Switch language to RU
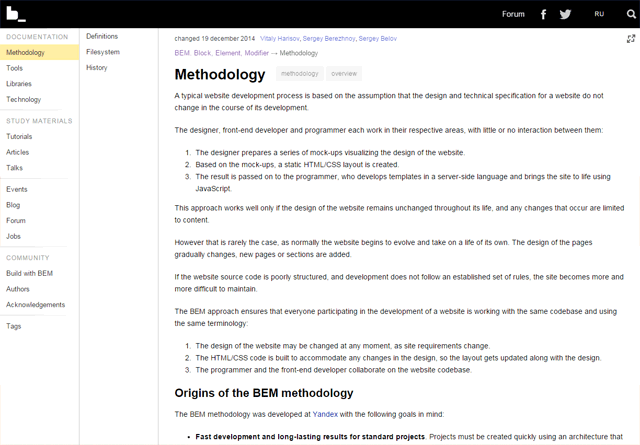 (599, 14)
